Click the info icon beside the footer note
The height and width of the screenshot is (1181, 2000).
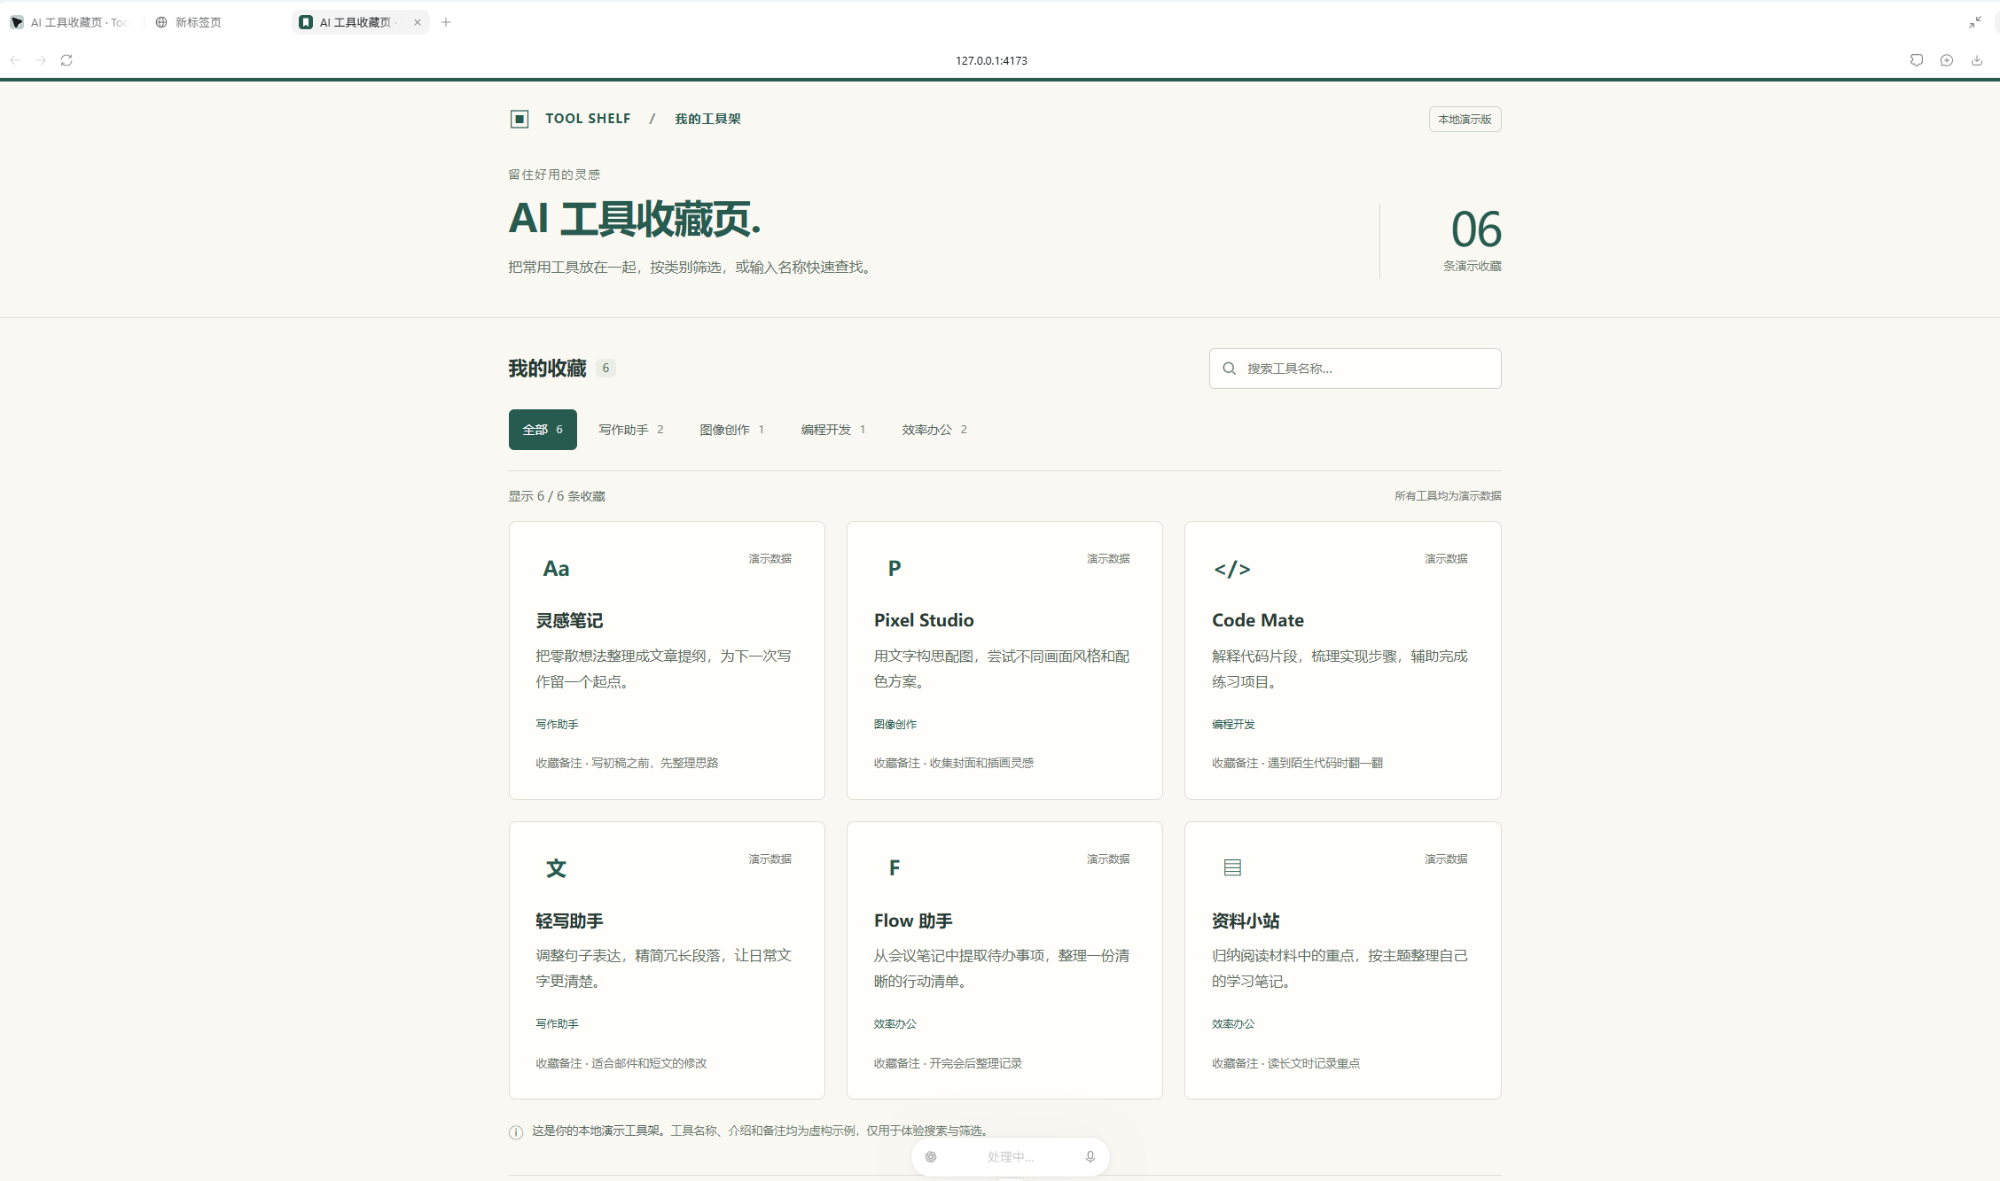(516, 1132)
